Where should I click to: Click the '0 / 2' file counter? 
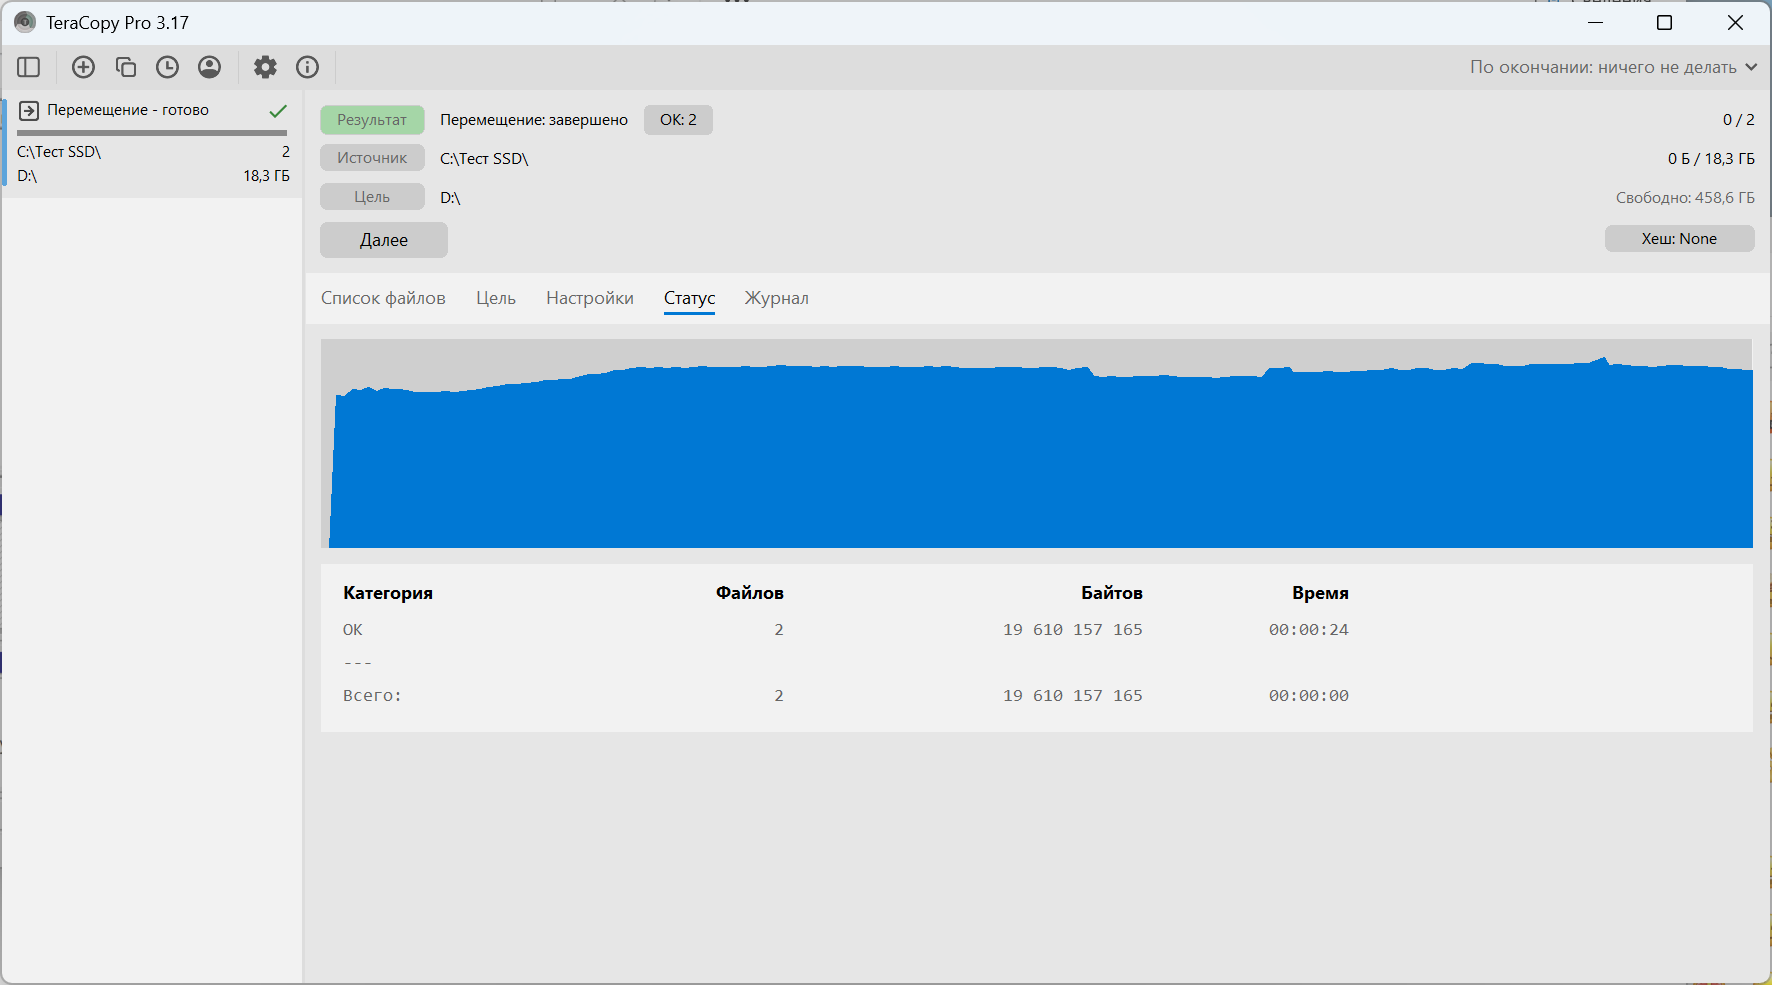1738,120
